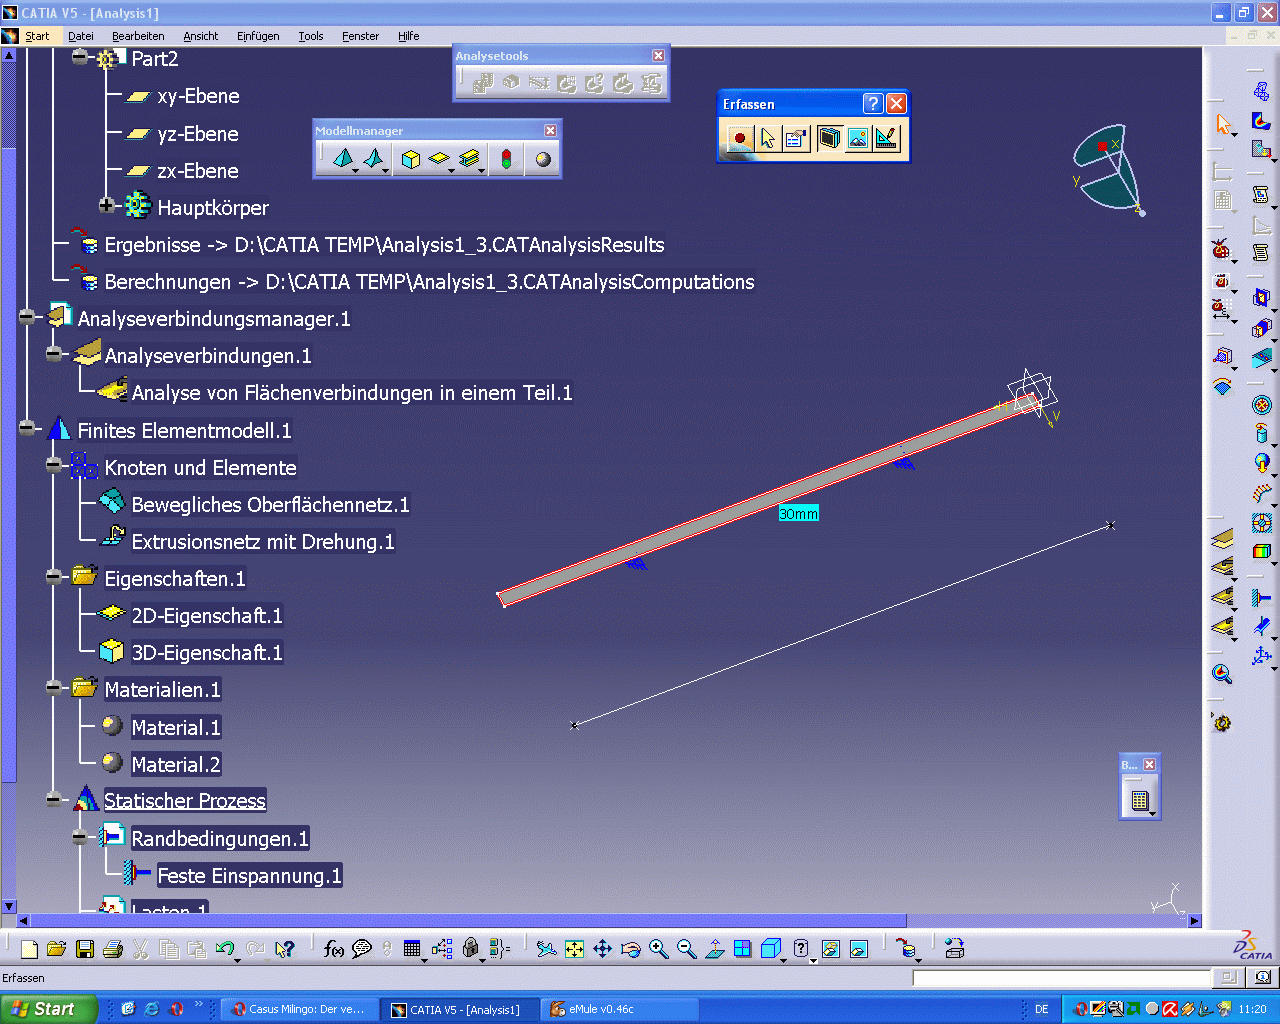This screenshot has height=1024, width=1280.
Task: Open the What's This help cursor icon
Action: [x=284, y=949]
